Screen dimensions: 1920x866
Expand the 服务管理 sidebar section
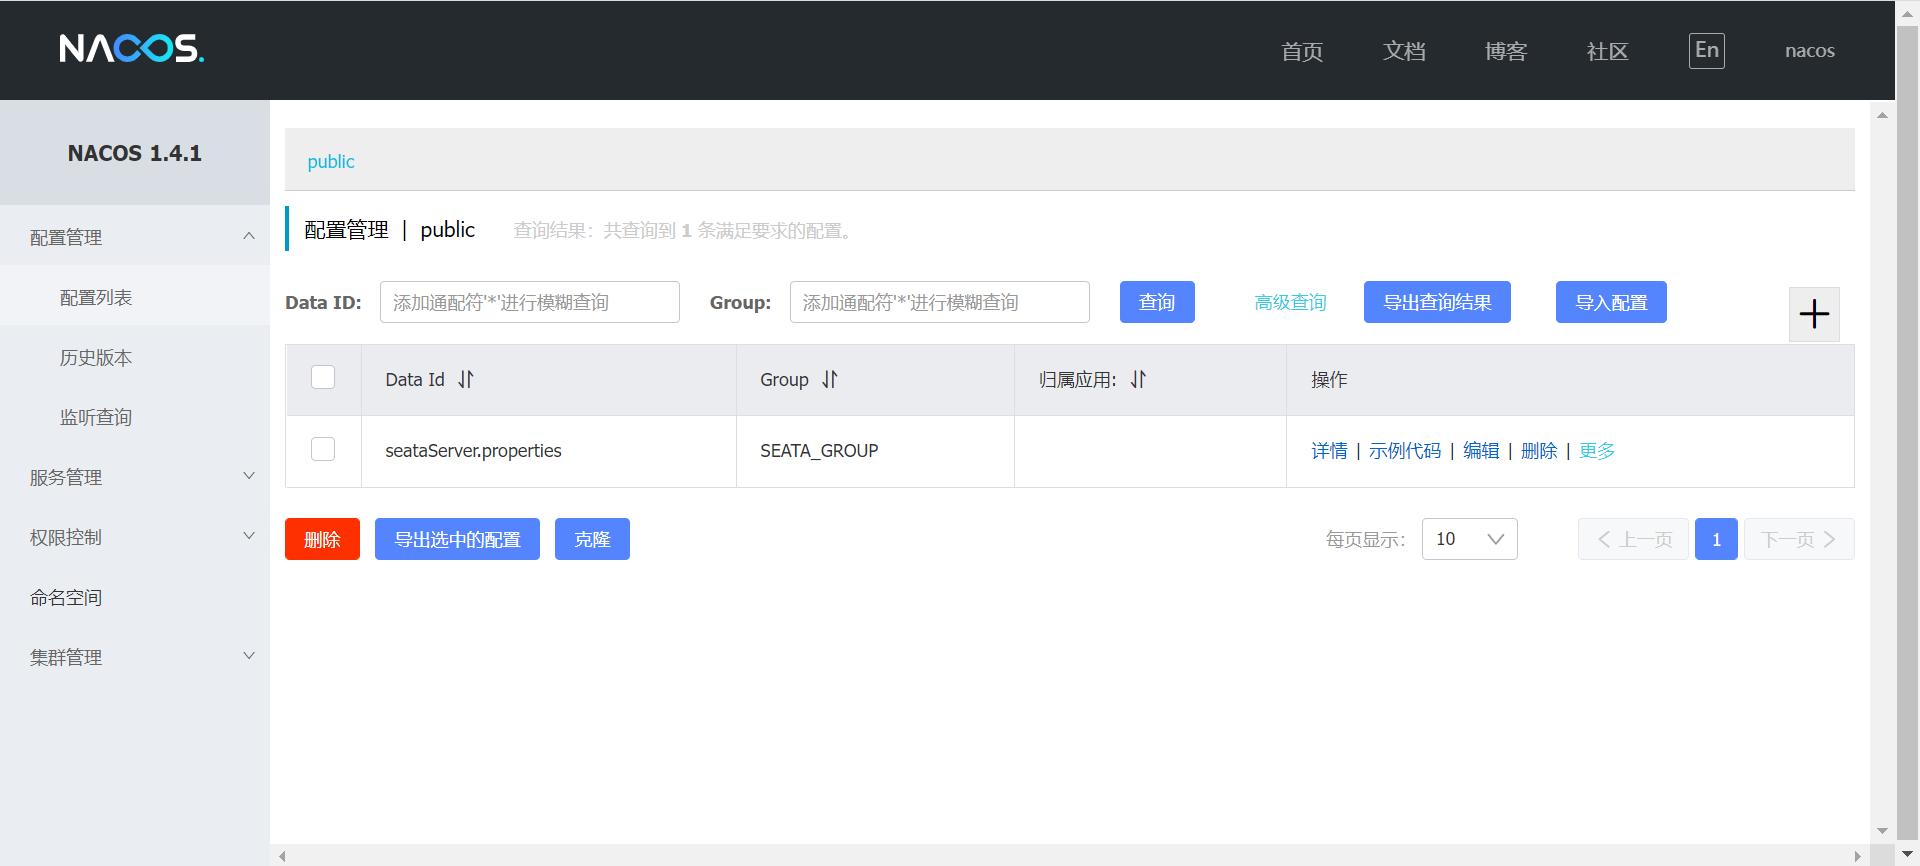[x=135, y=477]
